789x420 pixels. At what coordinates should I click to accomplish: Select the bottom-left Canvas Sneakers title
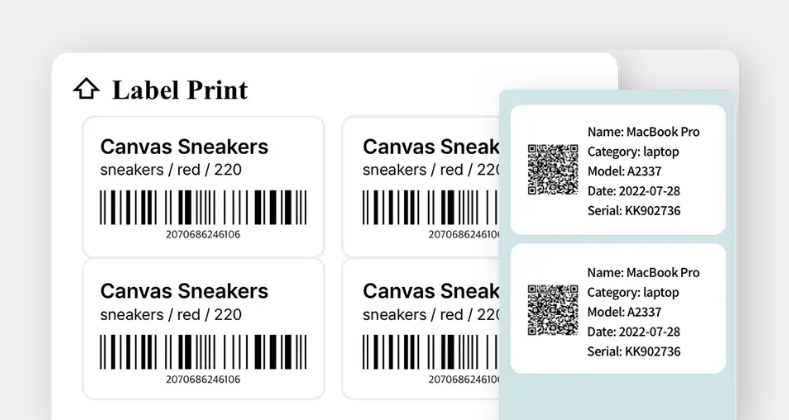(184, 291)
